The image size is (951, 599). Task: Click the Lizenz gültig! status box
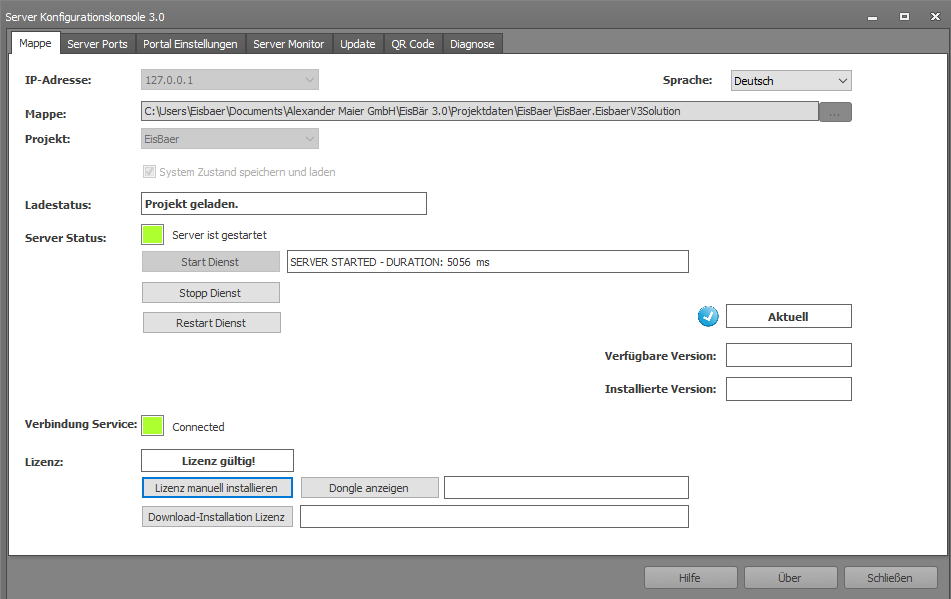click(x=218, y=461)
